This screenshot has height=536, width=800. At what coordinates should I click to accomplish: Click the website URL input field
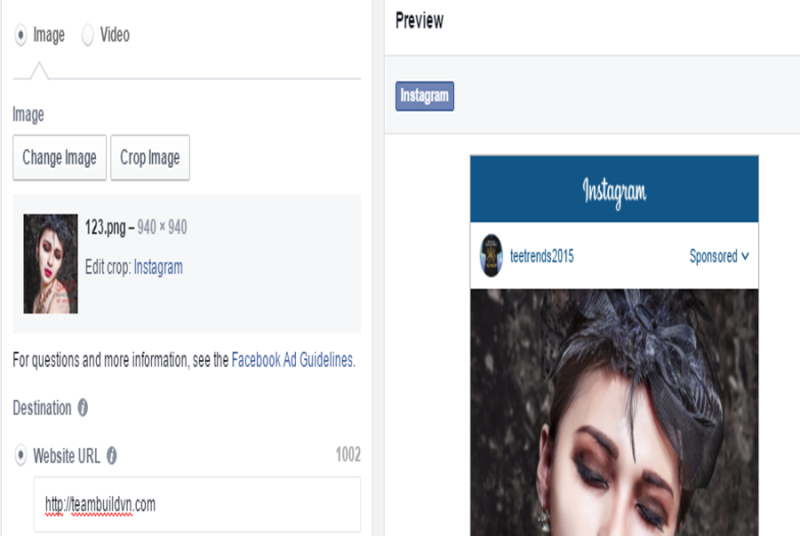(197, 504)
